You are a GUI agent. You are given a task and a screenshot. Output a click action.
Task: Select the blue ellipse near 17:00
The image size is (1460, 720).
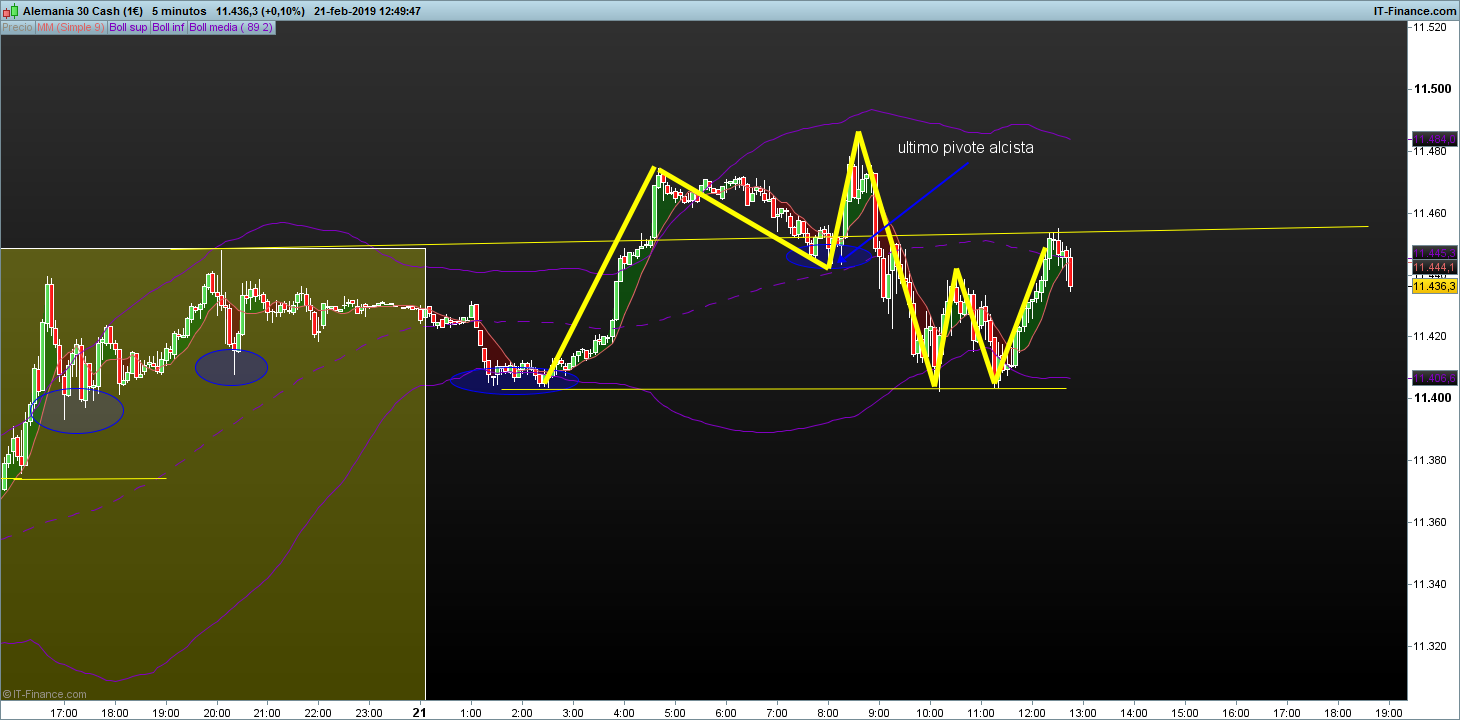click(x=77, y=410)
